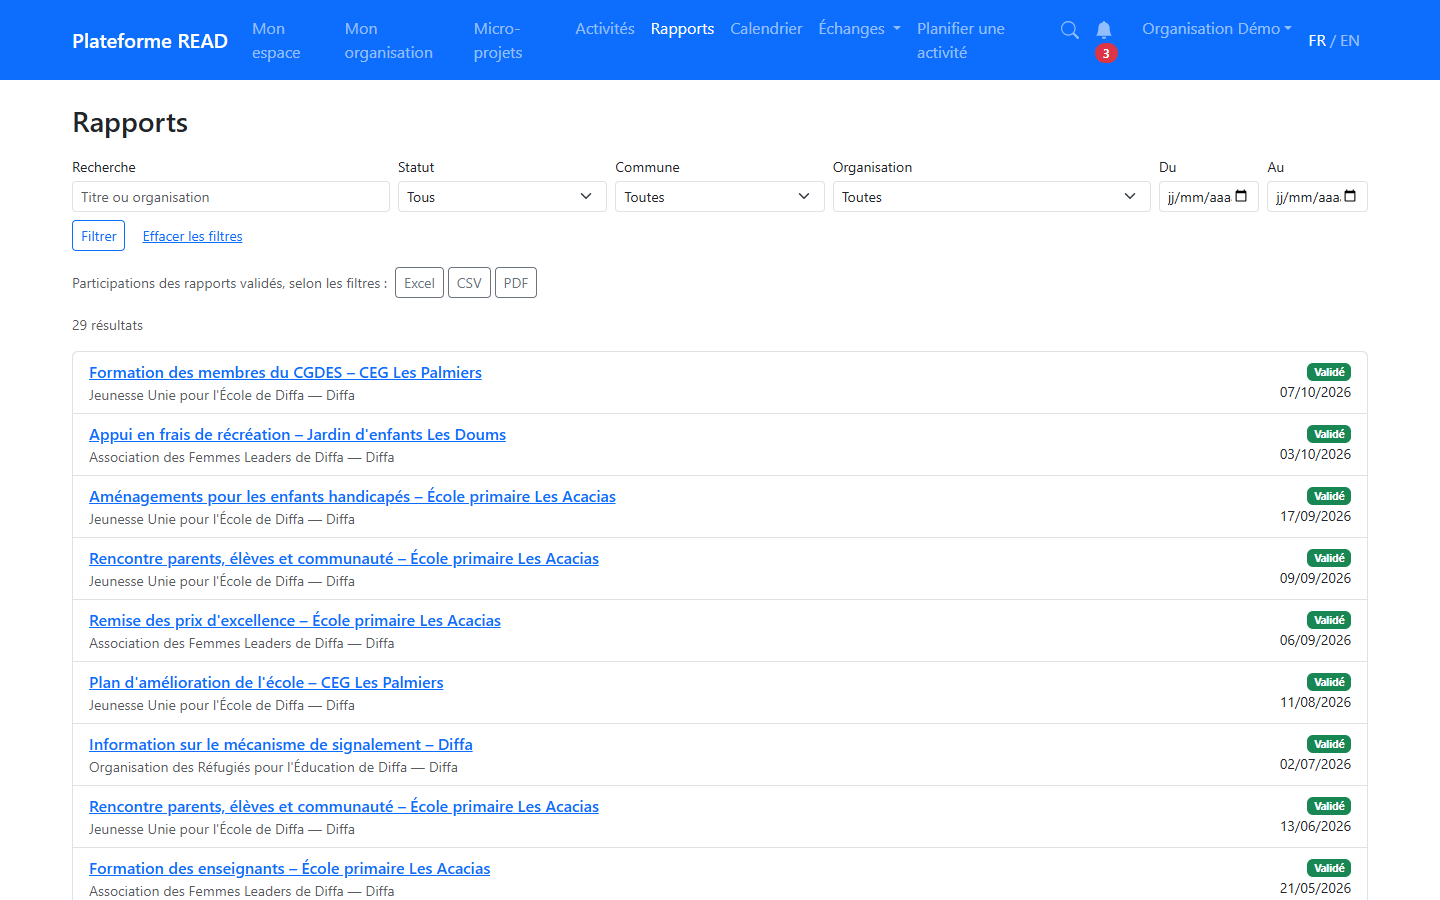Expand the Statut dropdown

coord(502,197)
